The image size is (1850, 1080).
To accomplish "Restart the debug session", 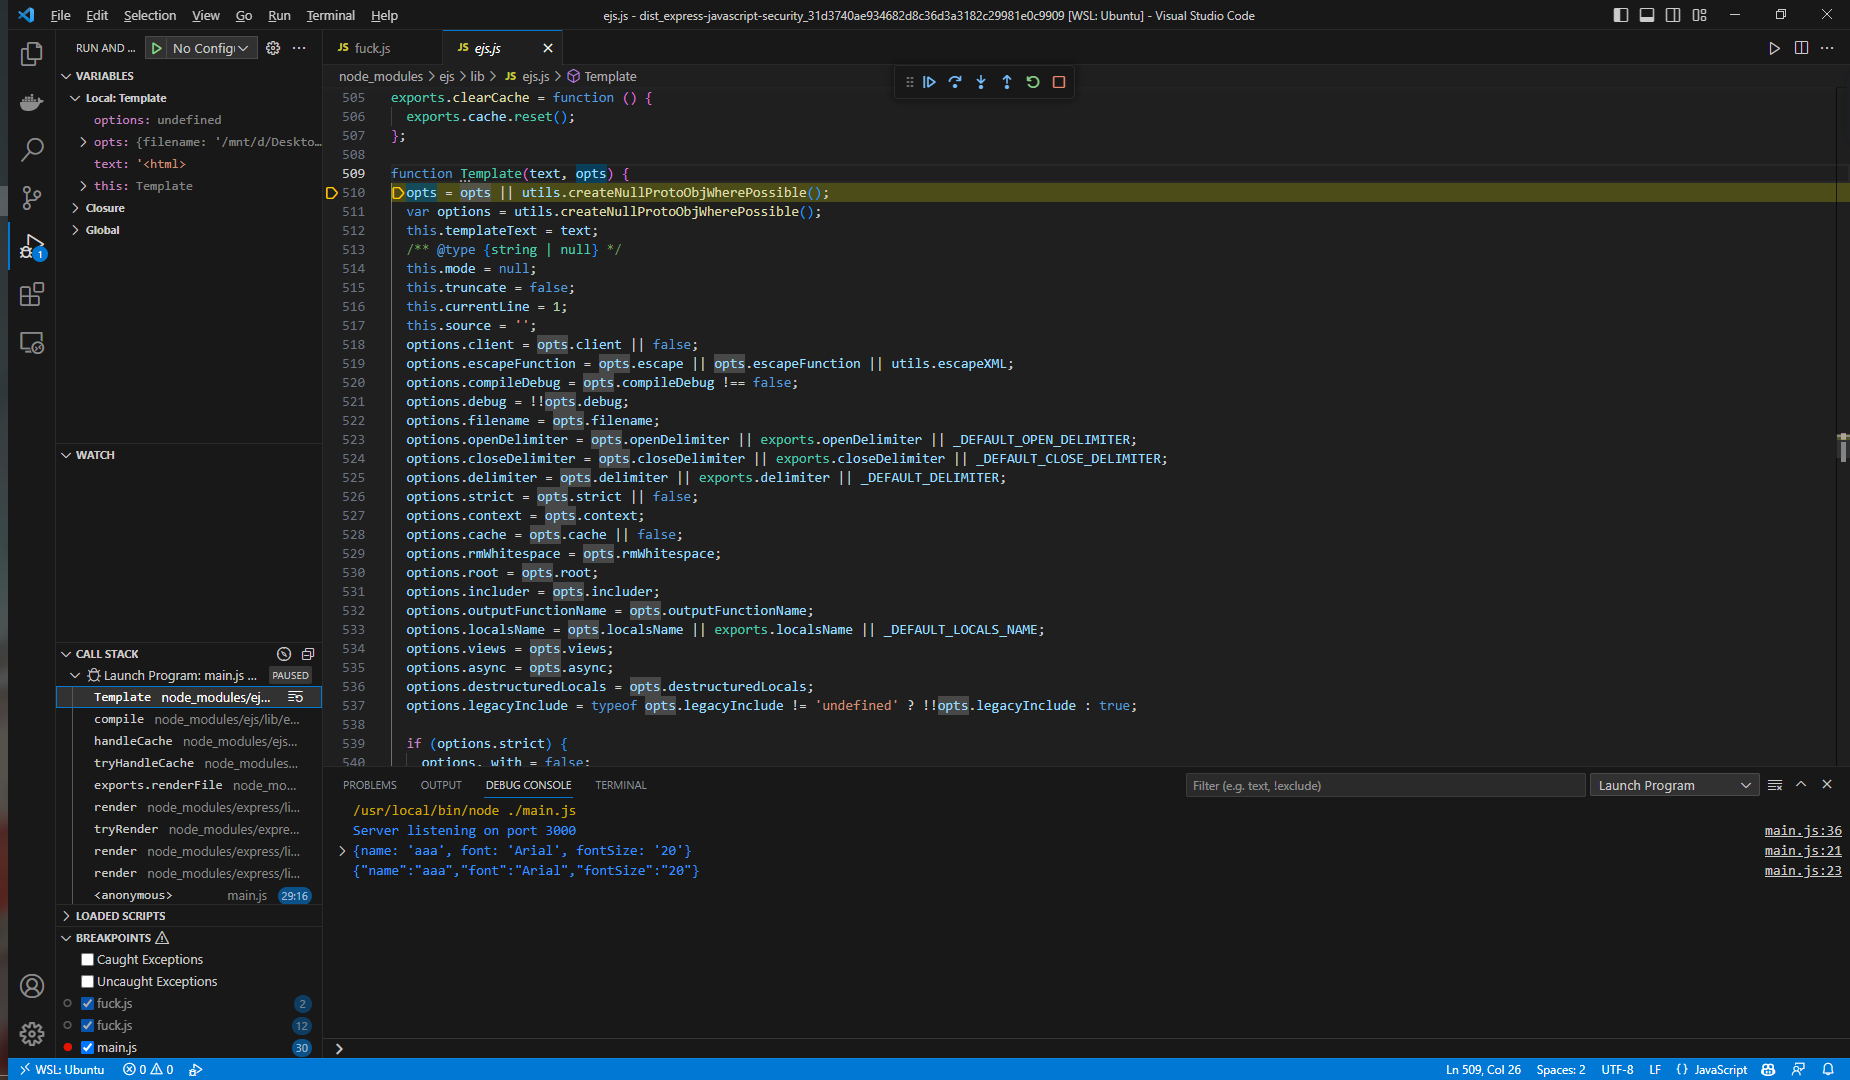I will (1033, 82).
